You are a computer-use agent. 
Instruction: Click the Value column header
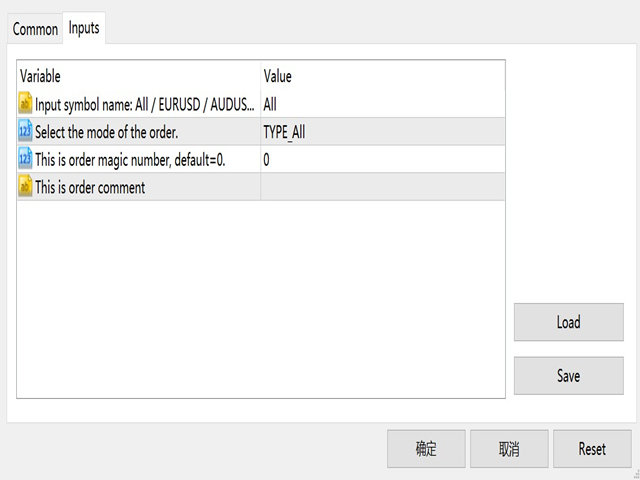[x=382, y=76]
